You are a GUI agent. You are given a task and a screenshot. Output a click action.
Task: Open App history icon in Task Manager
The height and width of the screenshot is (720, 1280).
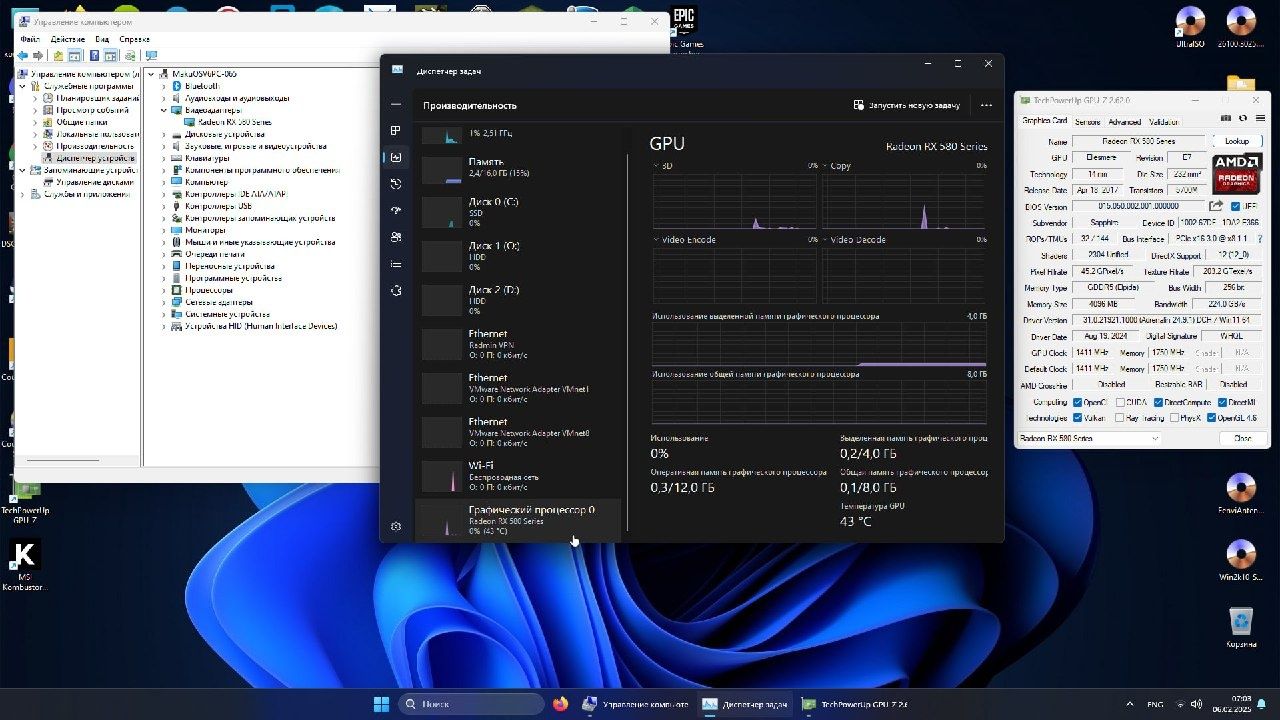396,184
